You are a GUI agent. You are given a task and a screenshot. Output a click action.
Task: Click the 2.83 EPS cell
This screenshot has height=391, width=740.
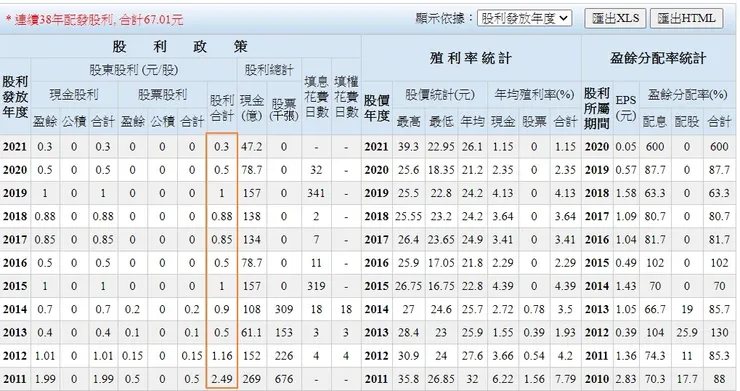(626, 379)
